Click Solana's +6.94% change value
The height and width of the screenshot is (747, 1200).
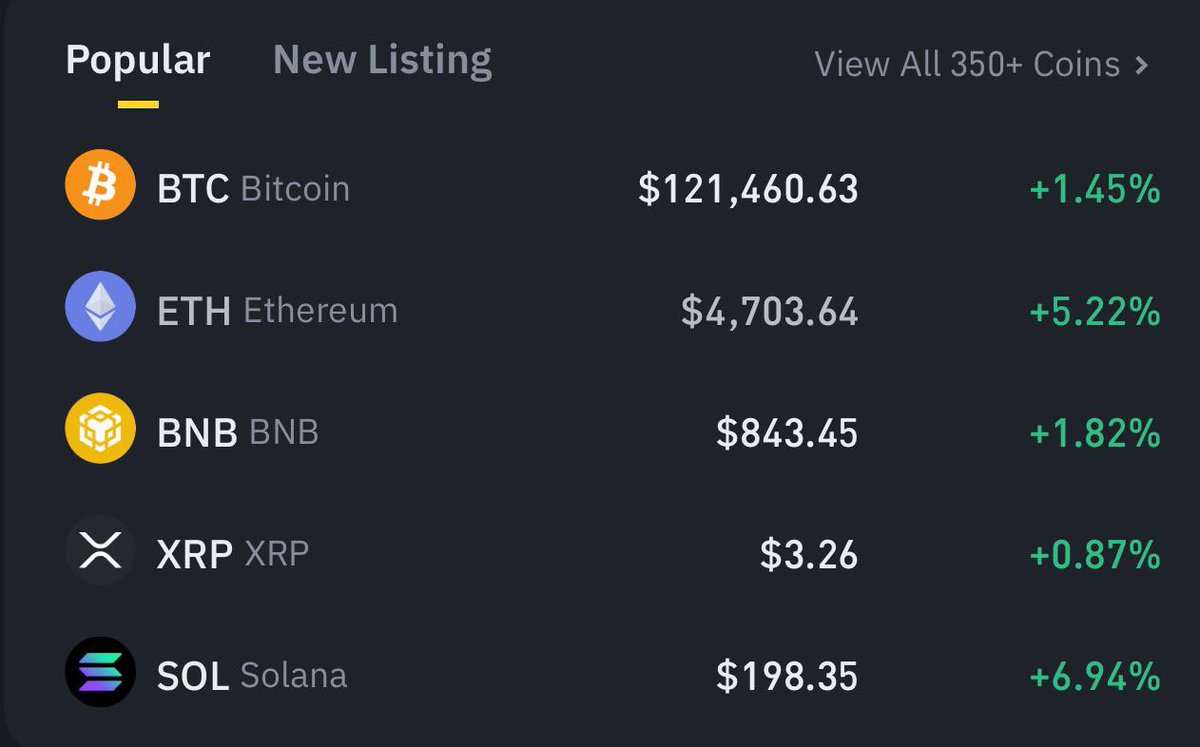[x=1095, y=677]
